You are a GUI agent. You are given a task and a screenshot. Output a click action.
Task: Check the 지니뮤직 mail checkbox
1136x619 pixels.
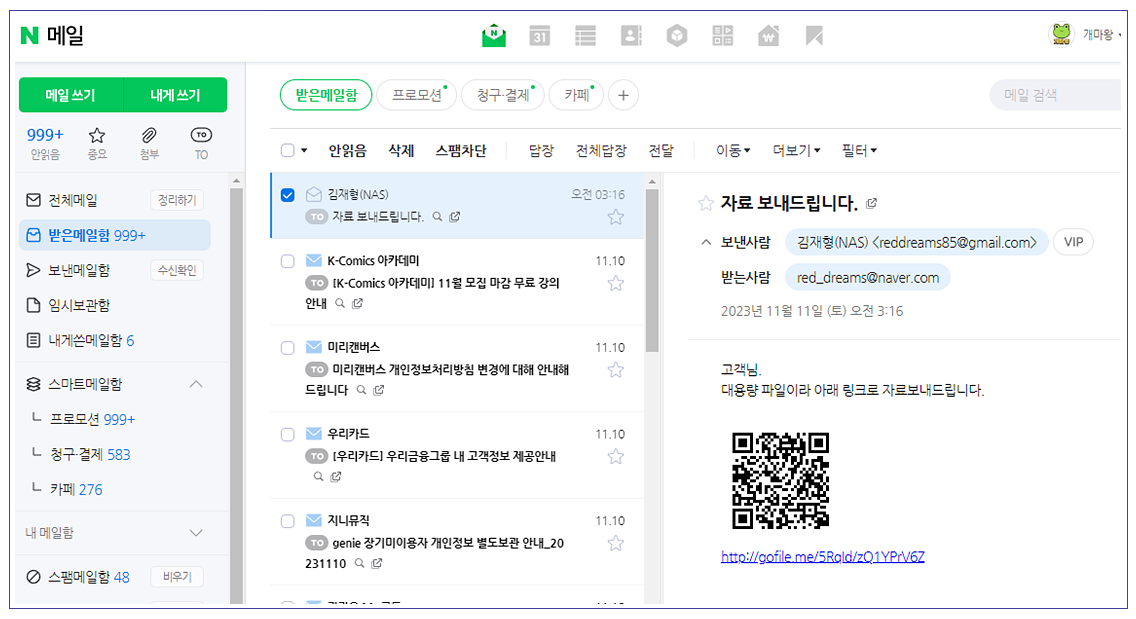pyautogui.click(x=288, y=521)
